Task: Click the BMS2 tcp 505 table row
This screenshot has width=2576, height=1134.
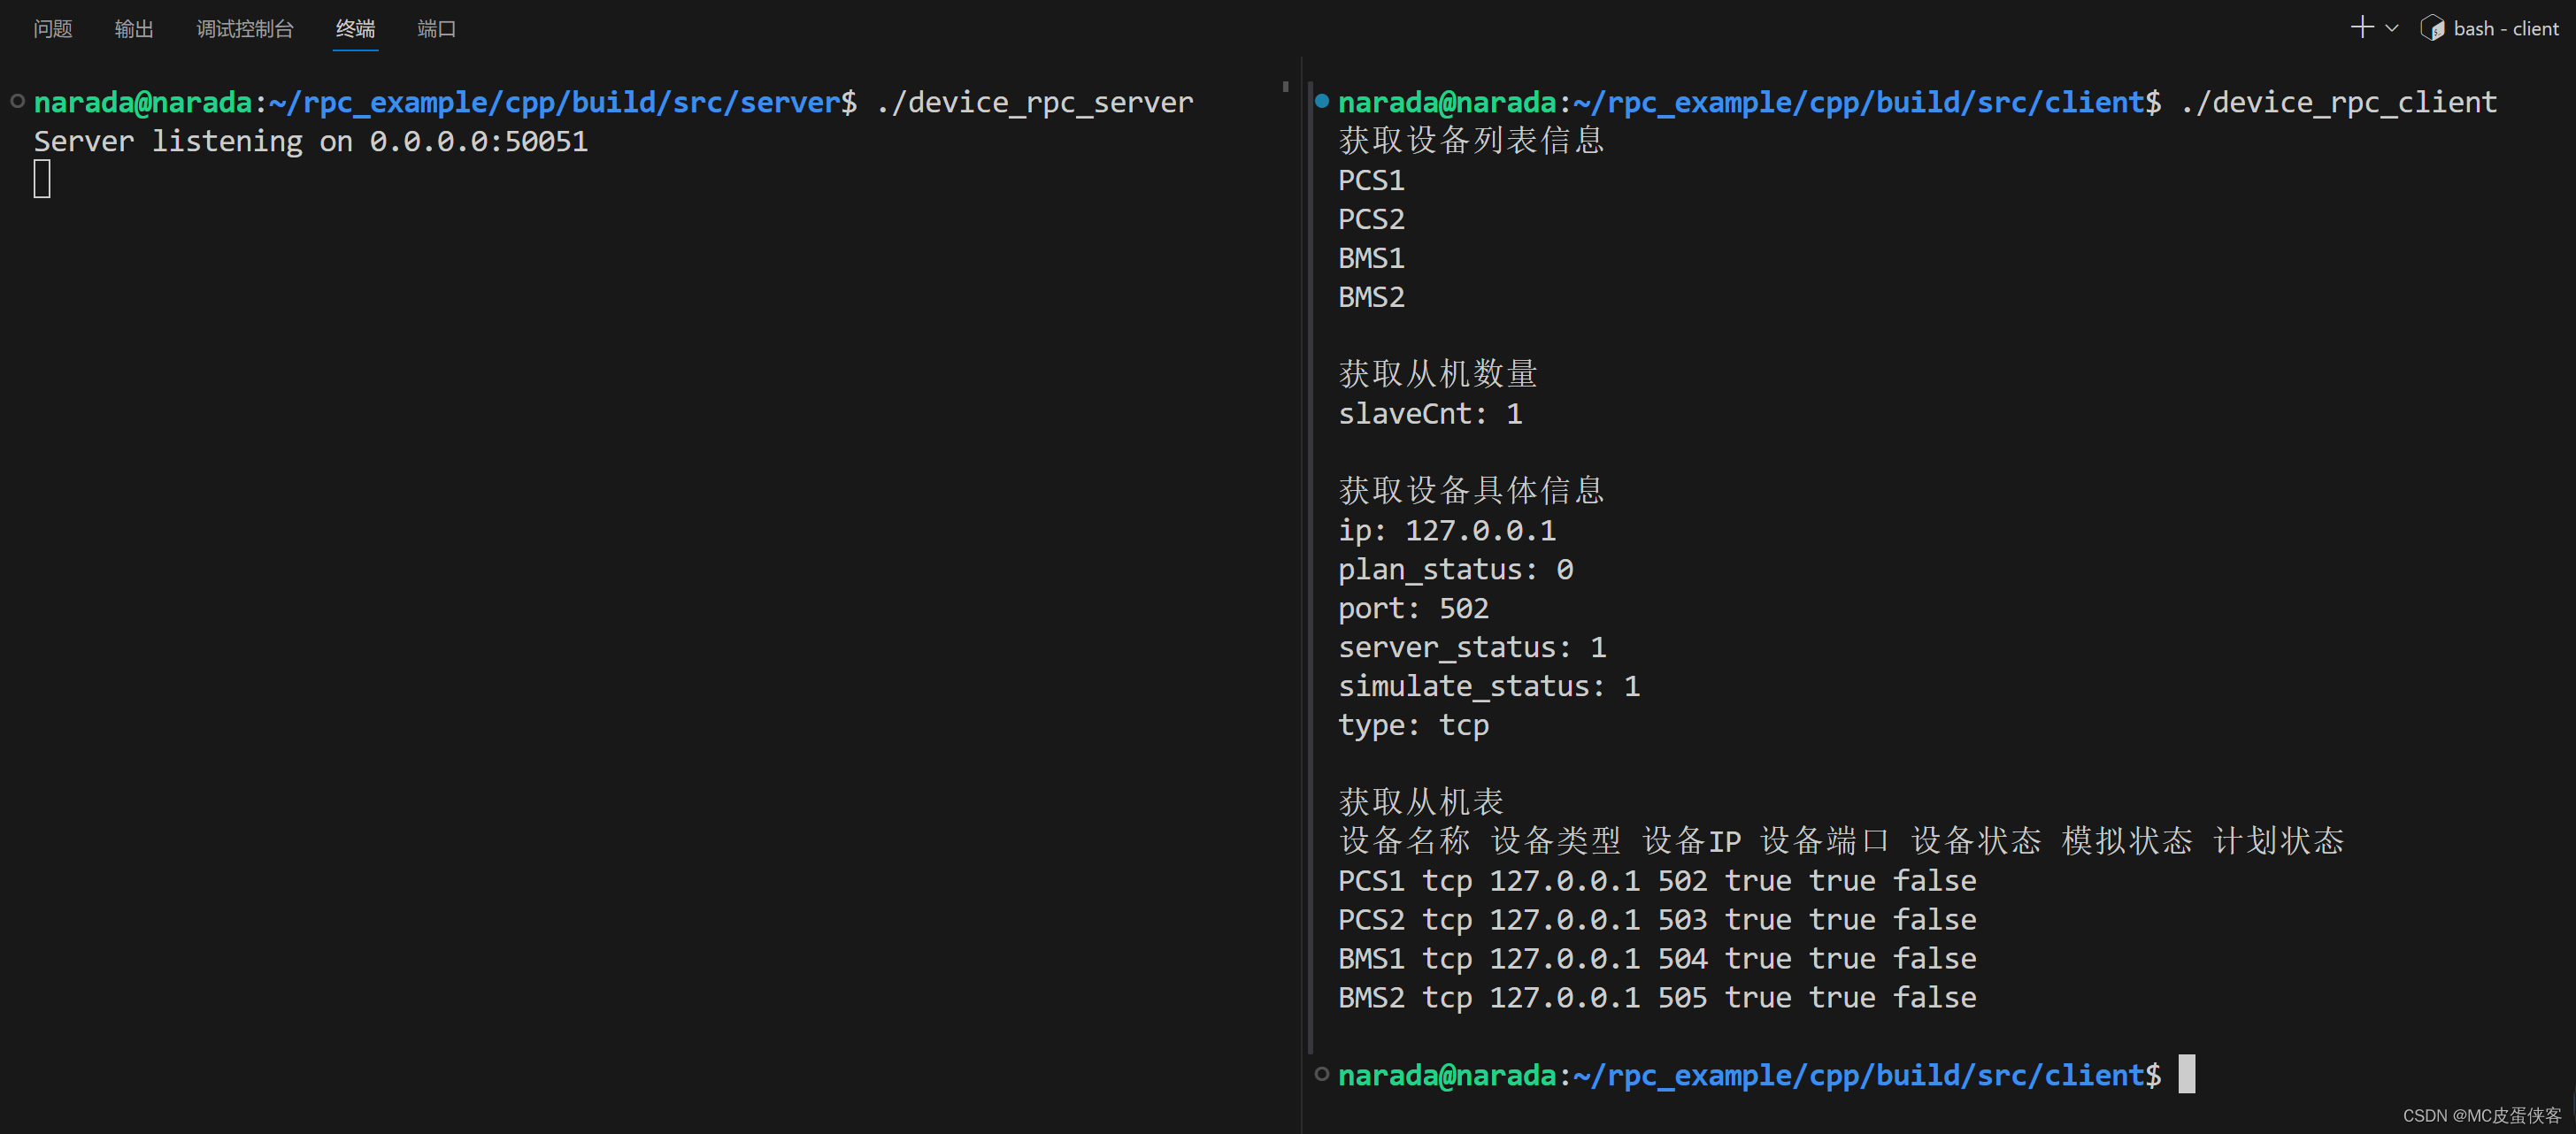Action: pyautogui.click(x=1657, y=998)
